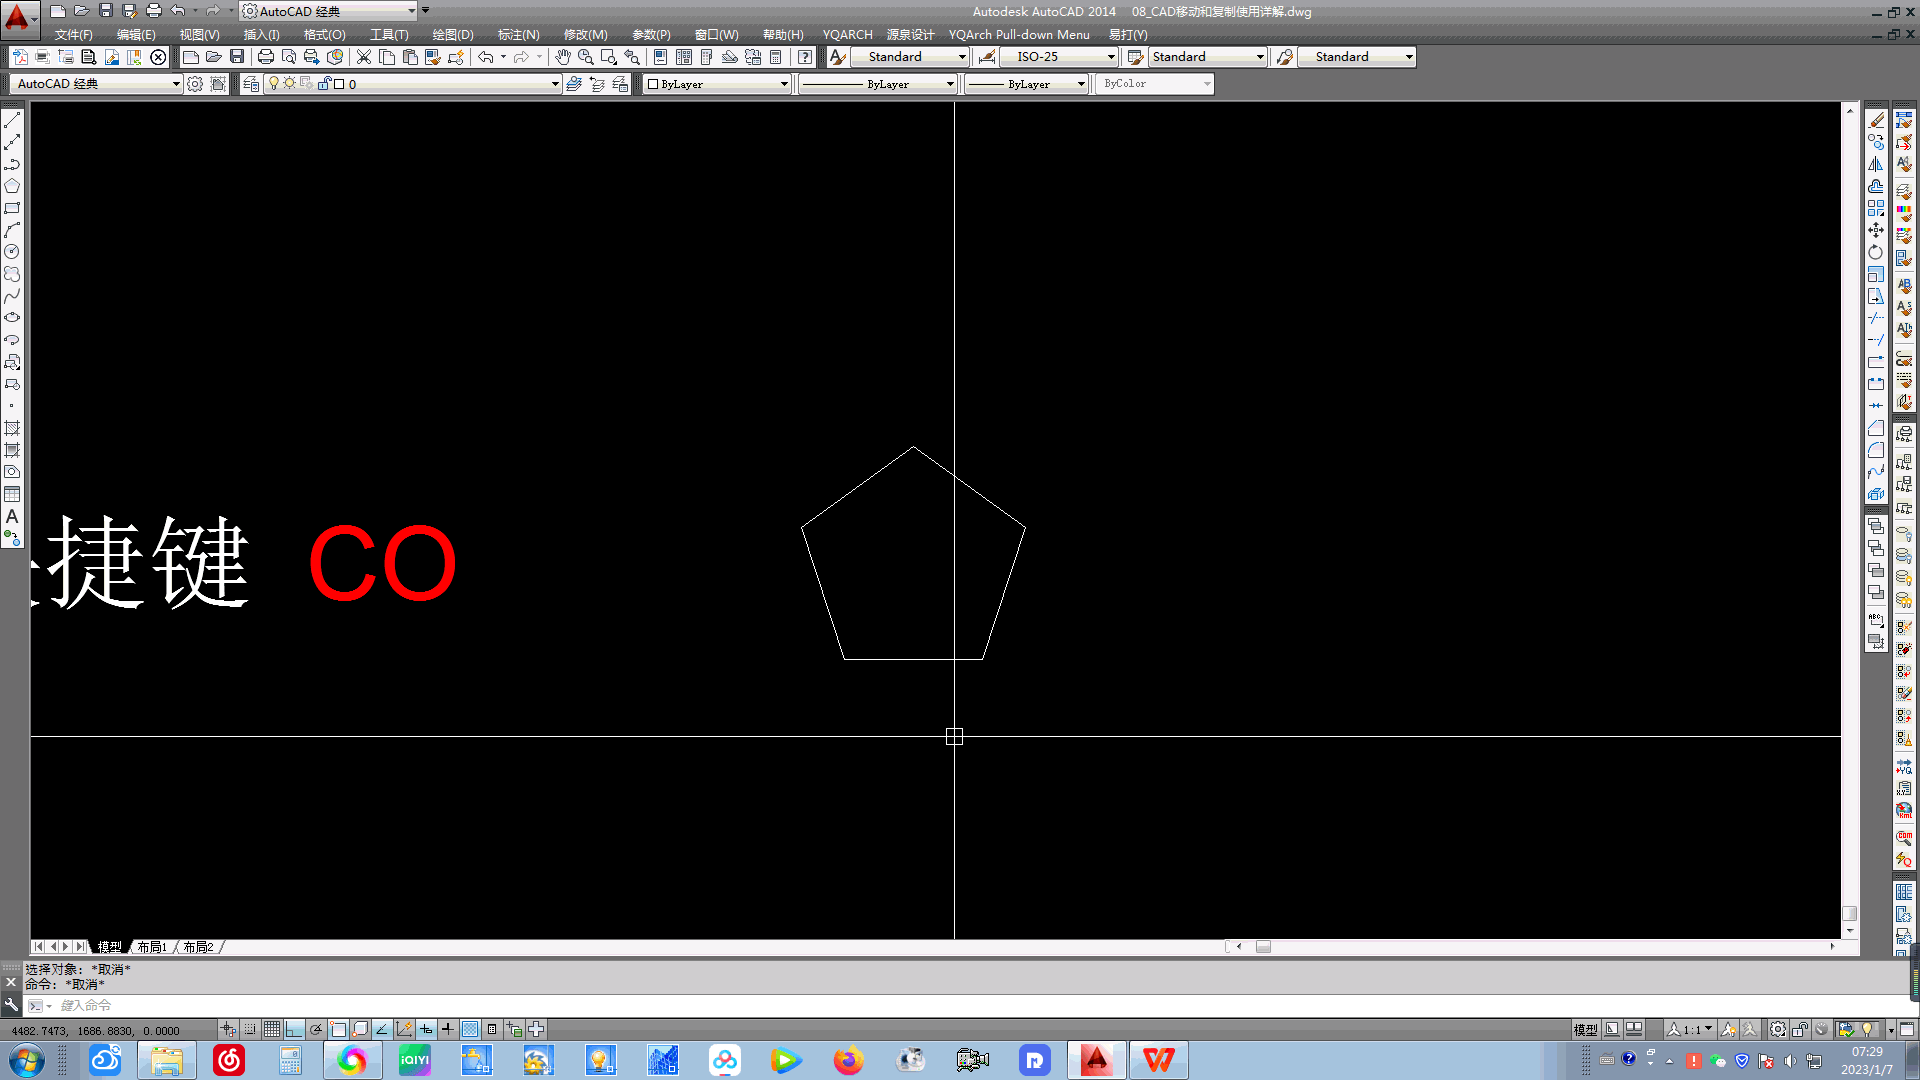Image resolution: width=1920 pixels, height=1080 pixels.
Task: Open the annotation scale 1:1 dropdown
Action: pos(1692,1029)
